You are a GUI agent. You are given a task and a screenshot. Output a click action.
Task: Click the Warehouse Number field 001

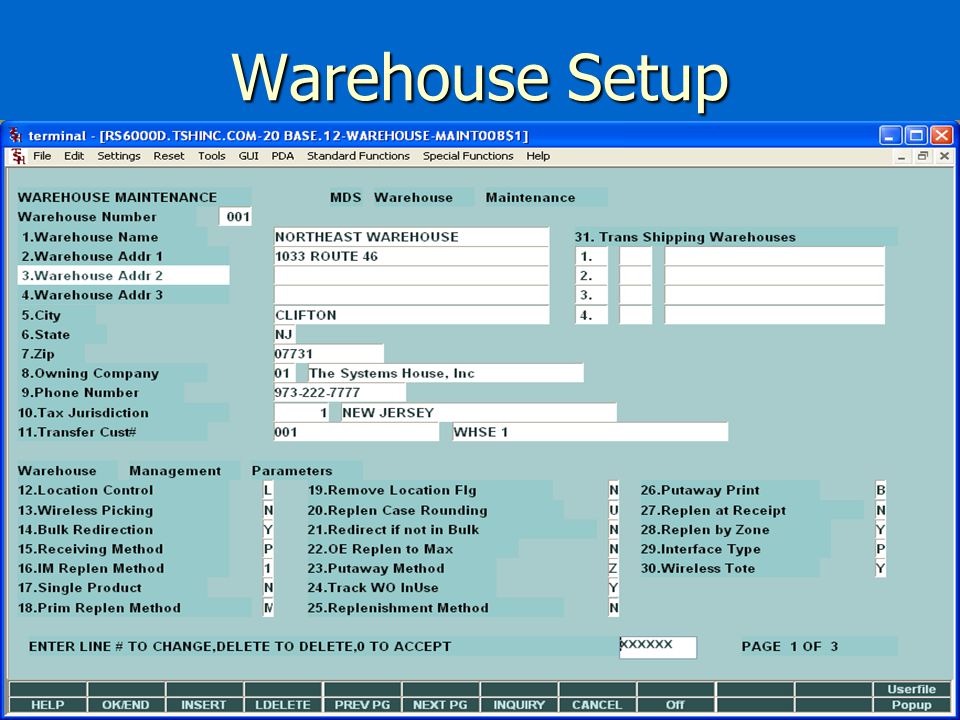236,217
